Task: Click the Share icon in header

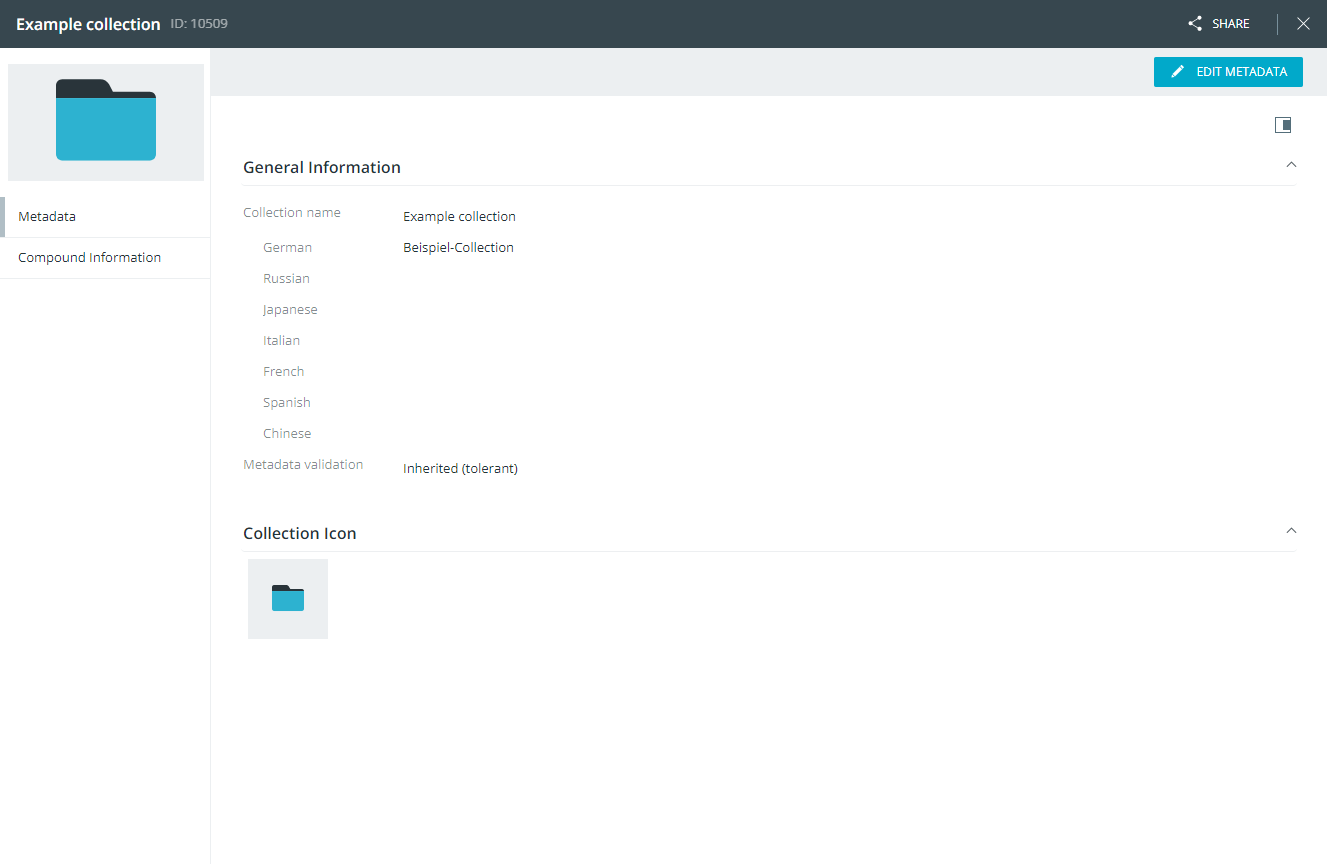Action: click(1195, 24)
